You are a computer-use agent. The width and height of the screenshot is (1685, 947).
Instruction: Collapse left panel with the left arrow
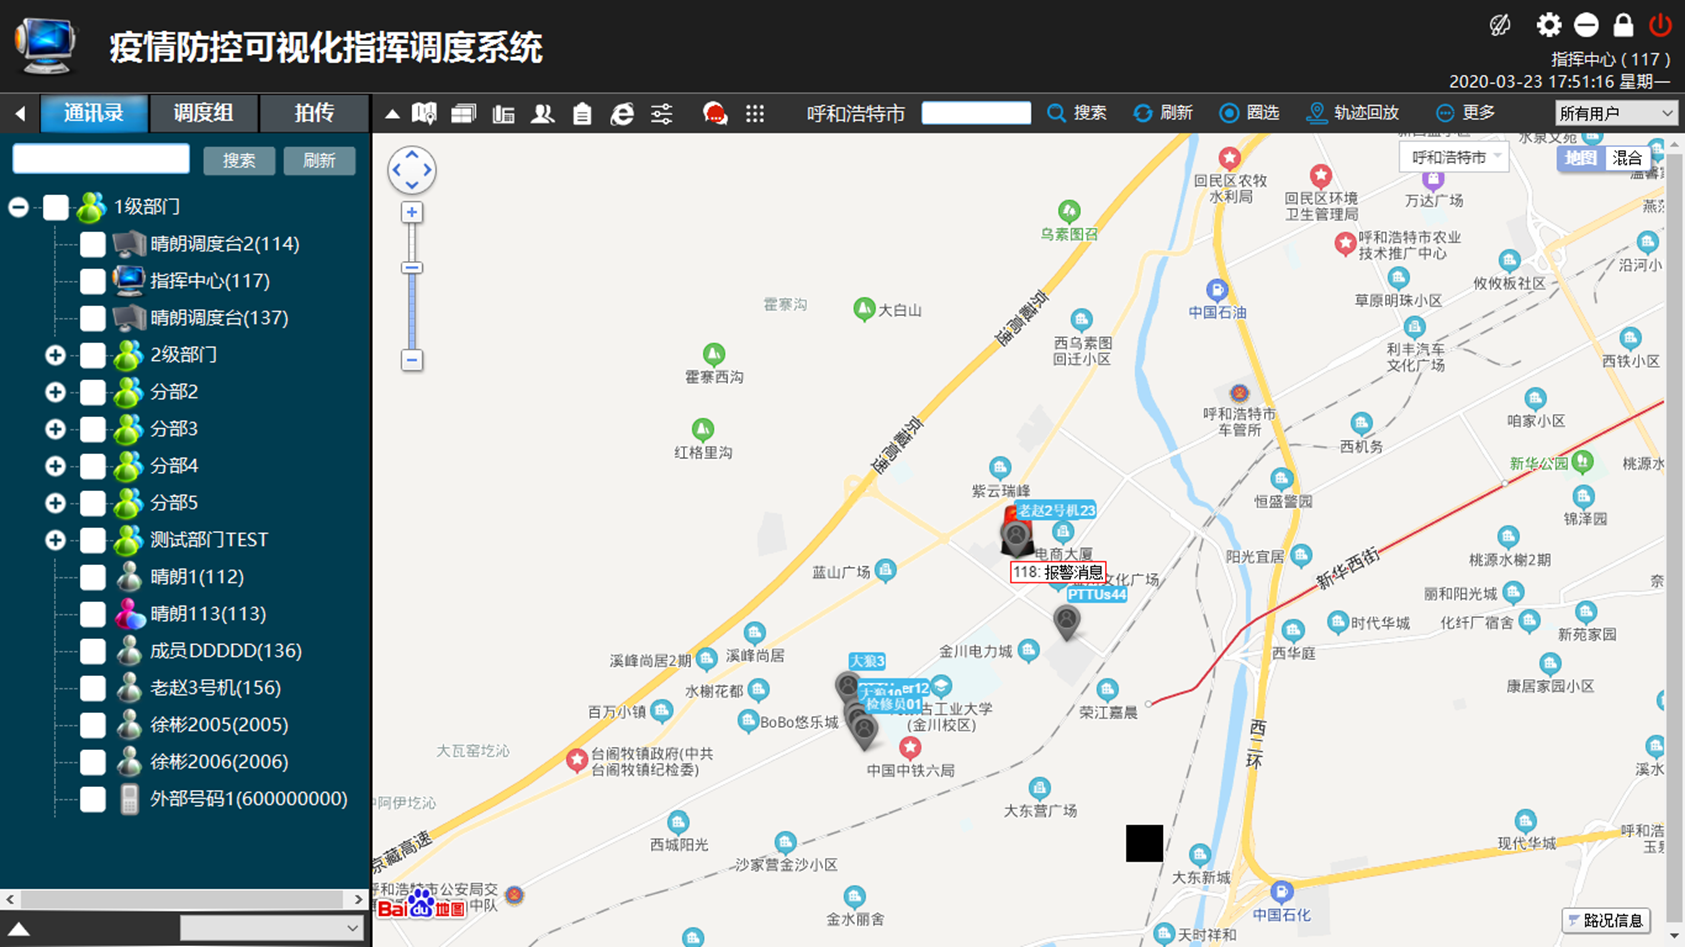20,114
